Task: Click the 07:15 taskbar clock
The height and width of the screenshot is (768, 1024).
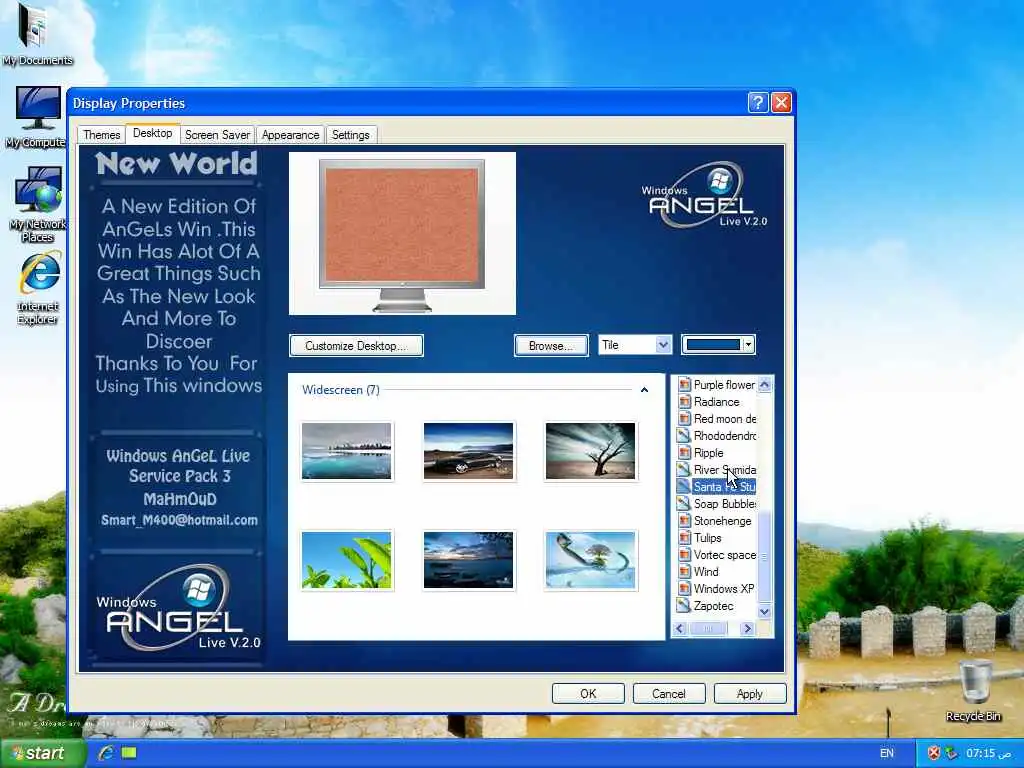Action: [989, 753]
